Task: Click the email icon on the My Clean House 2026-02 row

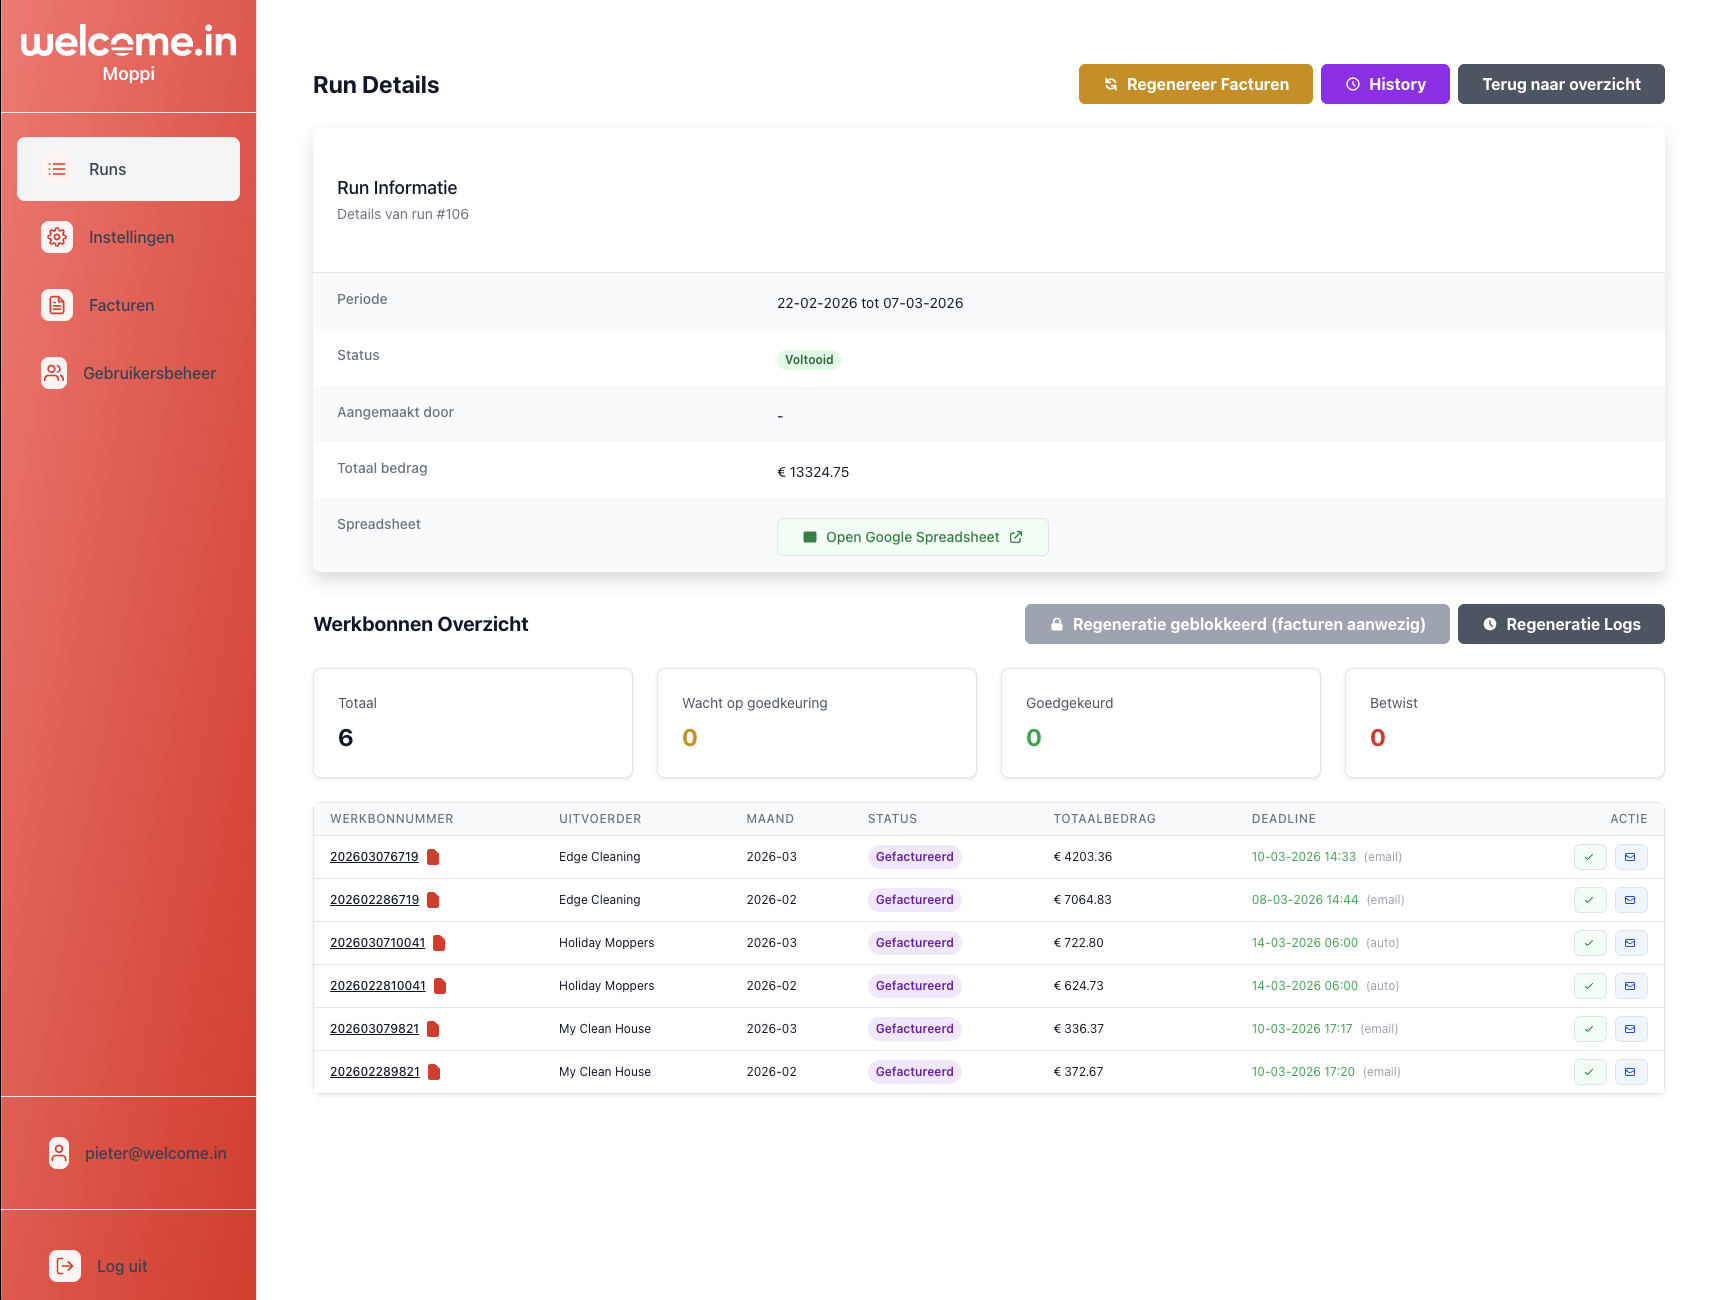Action: click(x=1631, y=1071)
